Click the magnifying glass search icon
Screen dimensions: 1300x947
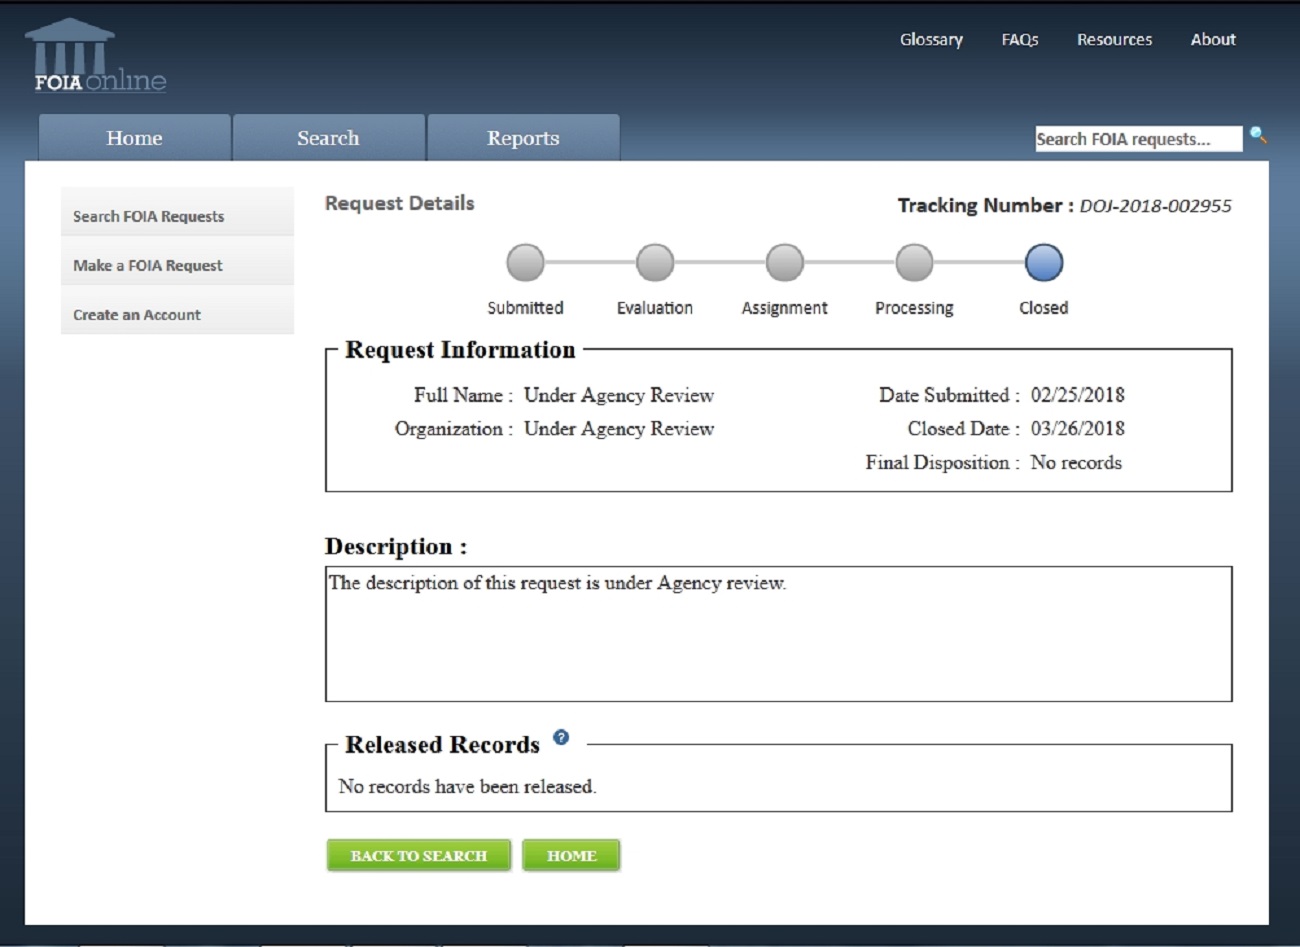pyautogui.click(x=1258, y=136)
